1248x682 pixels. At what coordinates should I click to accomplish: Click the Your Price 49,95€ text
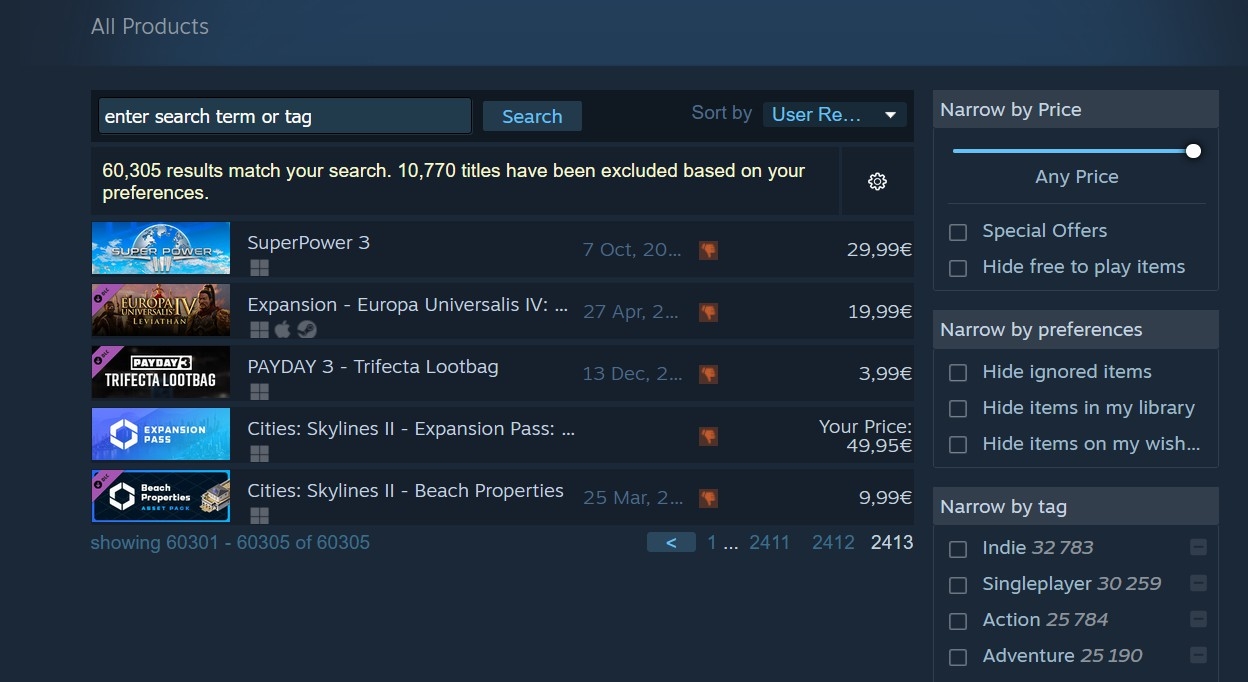(865, 435)
